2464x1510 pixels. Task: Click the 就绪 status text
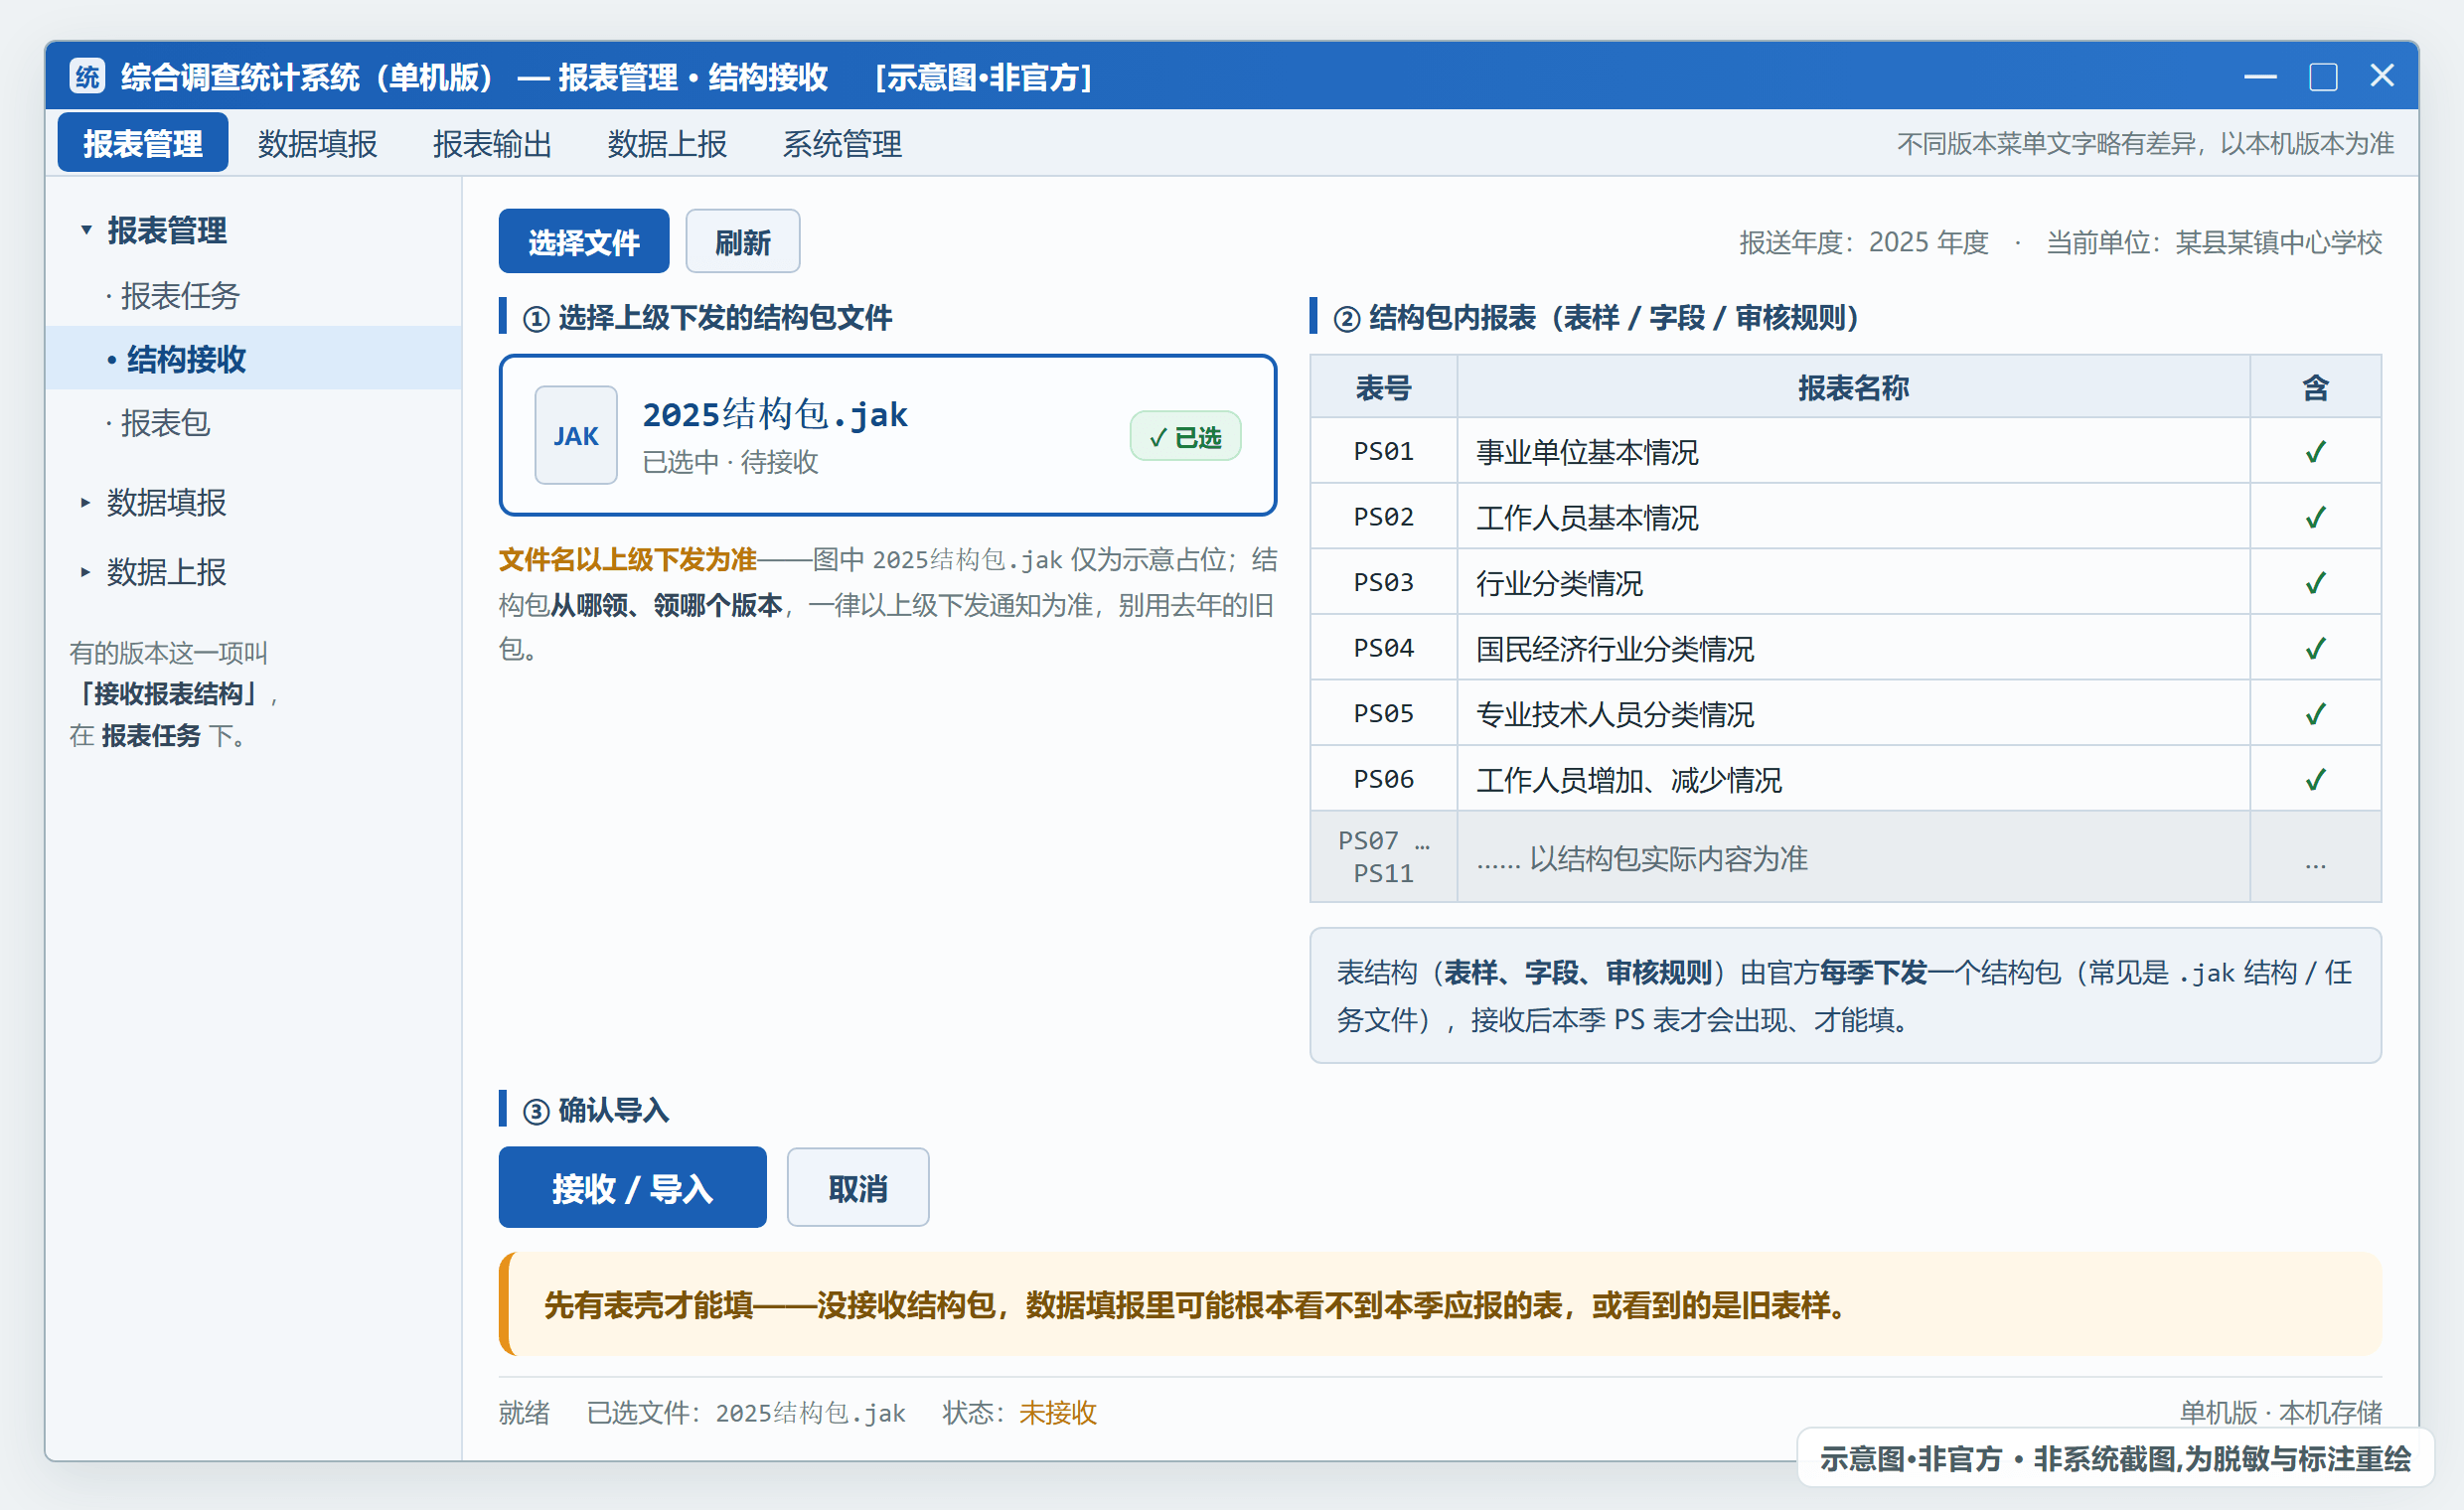[x=524, y=1412]
